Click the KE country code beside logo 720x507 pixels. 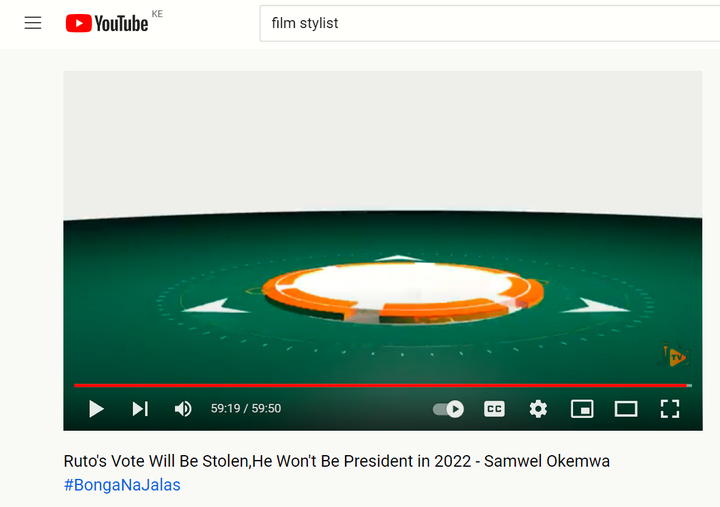(x=157, y=14)
